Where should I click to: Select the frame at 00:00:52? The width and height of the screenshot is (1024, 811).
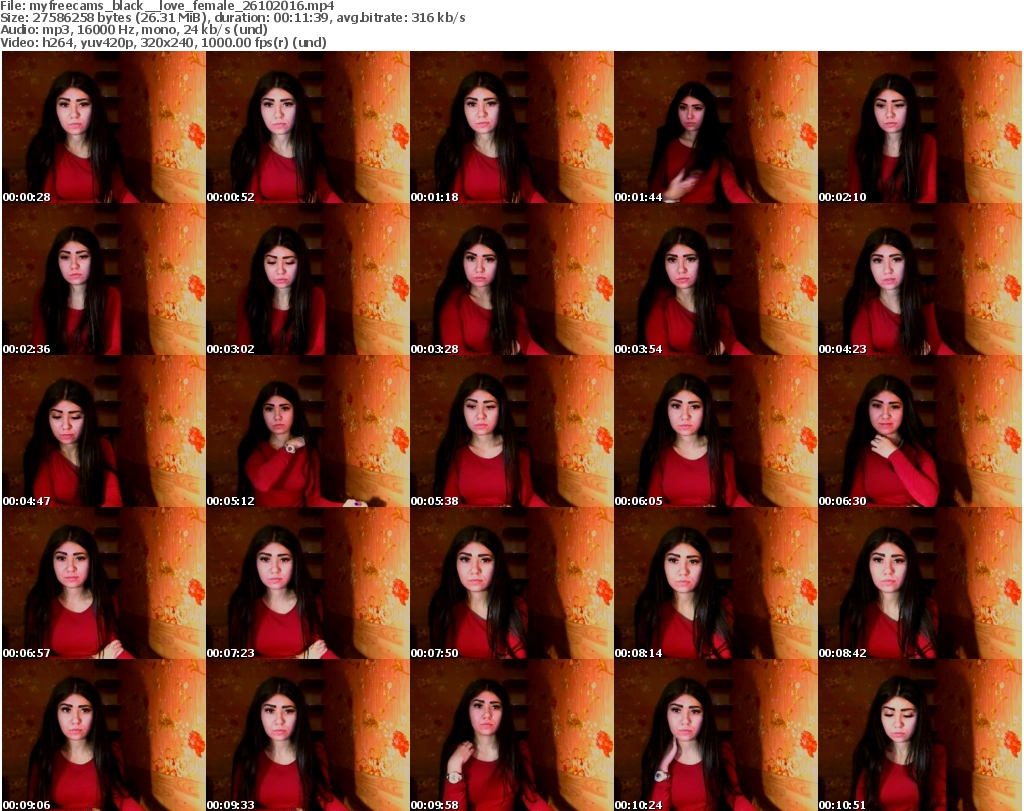coord(308,127)
